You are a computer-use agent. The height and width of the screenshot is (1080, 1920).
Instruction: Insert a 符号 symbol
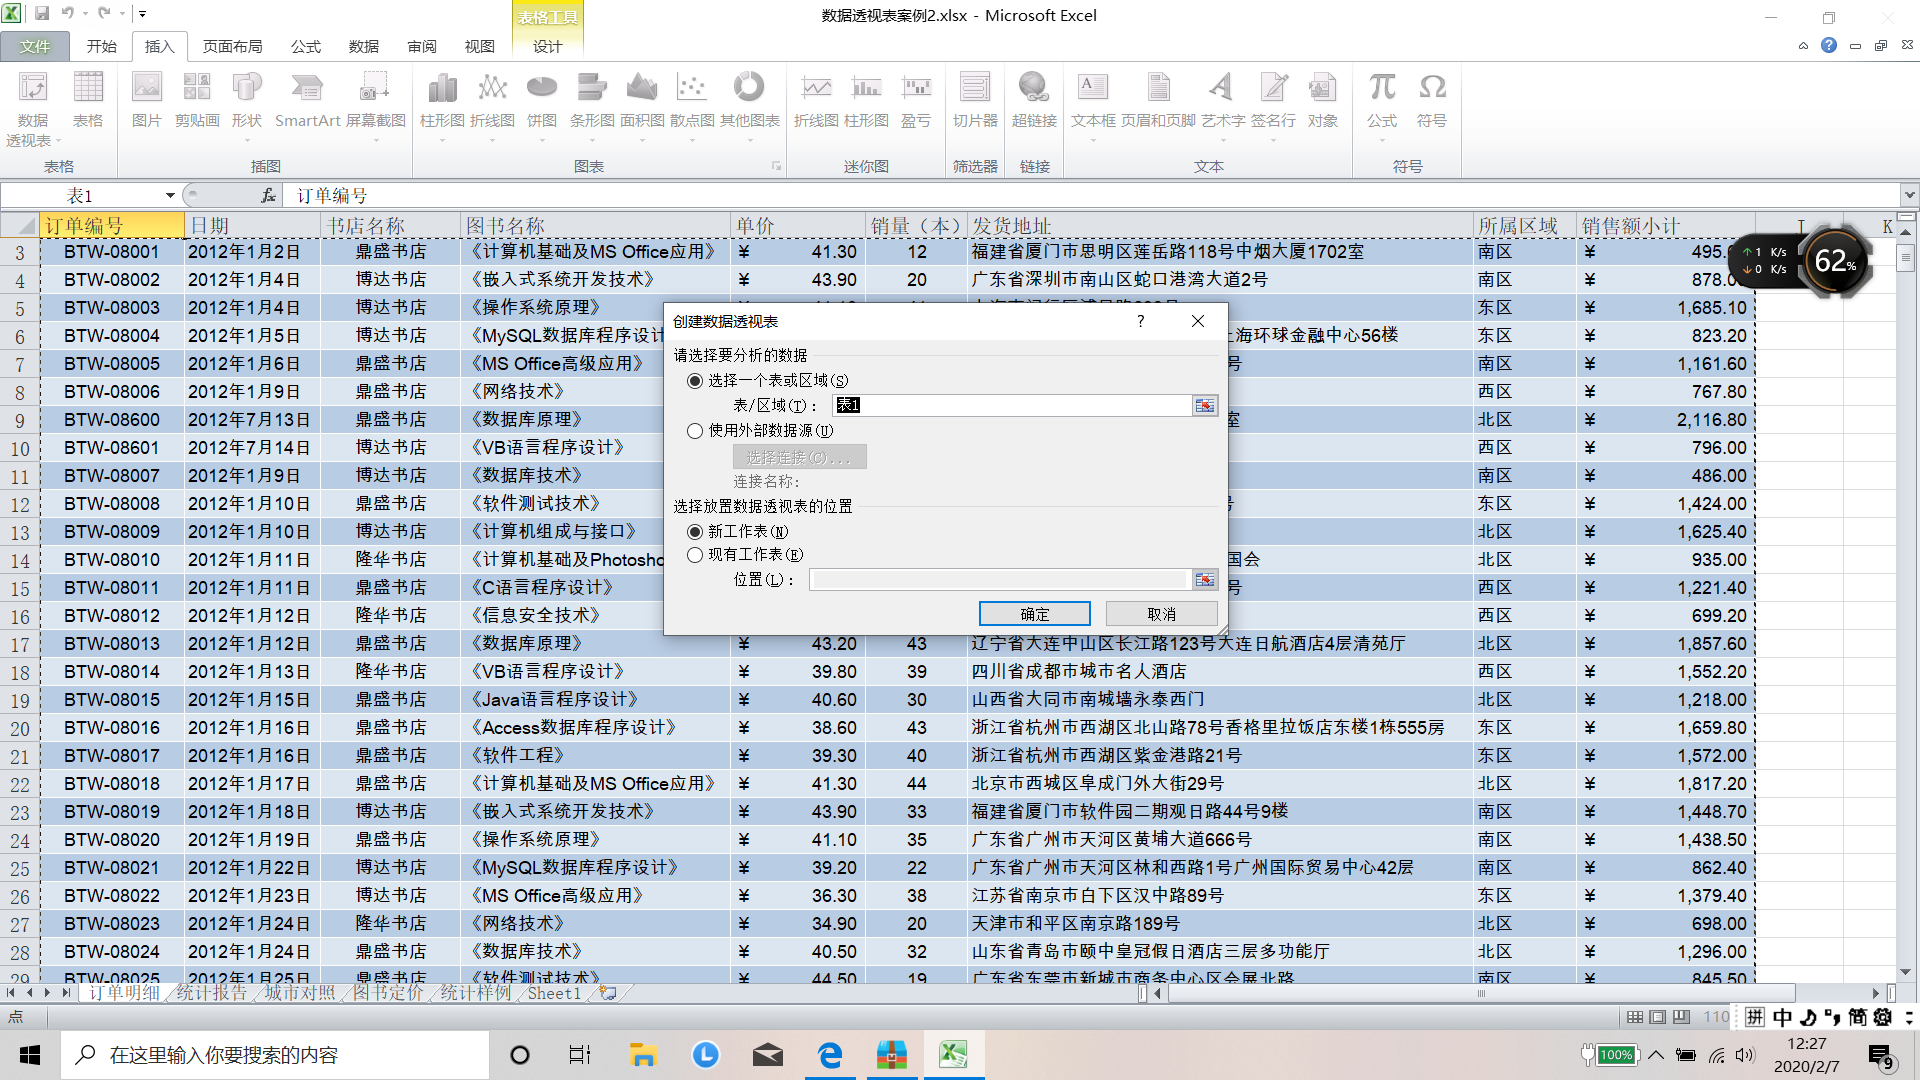pyautogui.click(x=1432, y=100)
